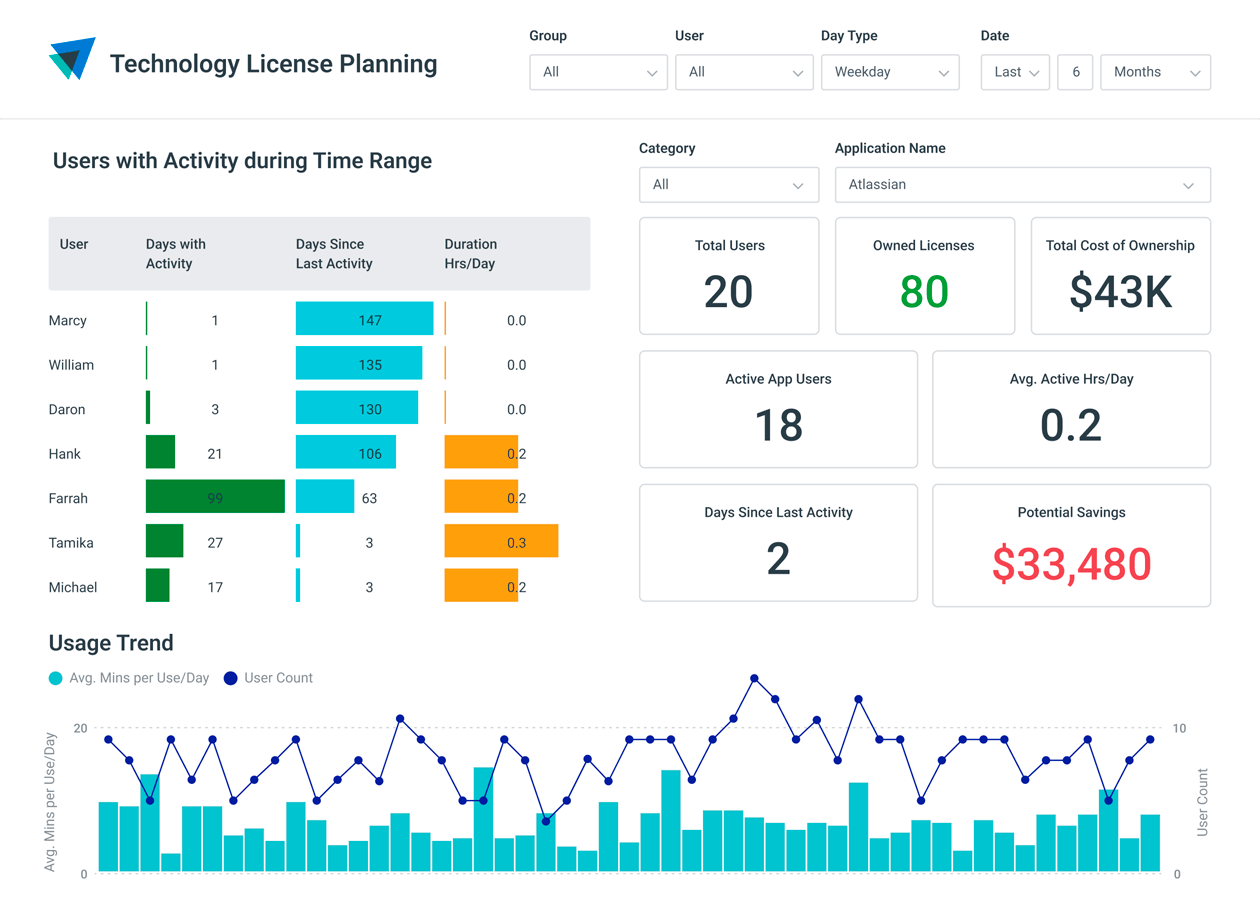Open the Group filter dropdown

coord(598,72)
